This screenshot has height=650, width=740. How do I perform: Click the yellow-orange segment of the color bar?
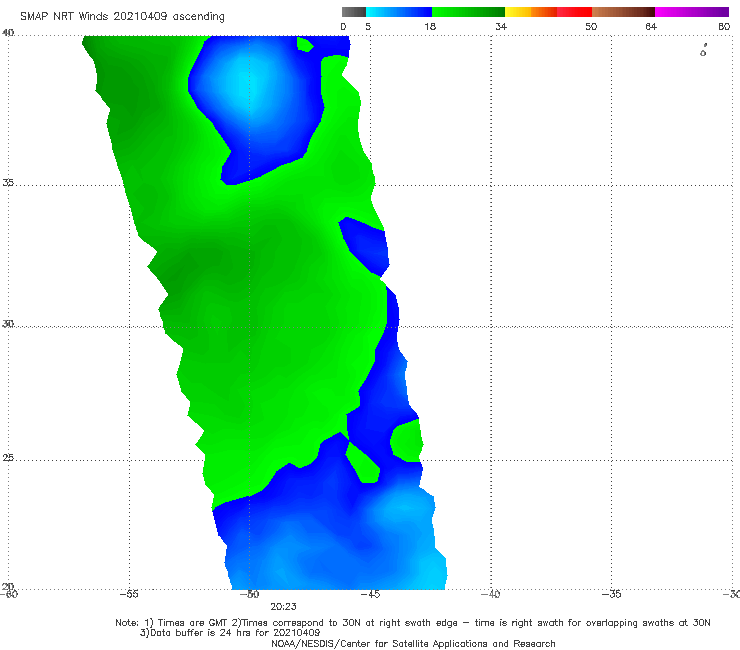tap(531, 12)
